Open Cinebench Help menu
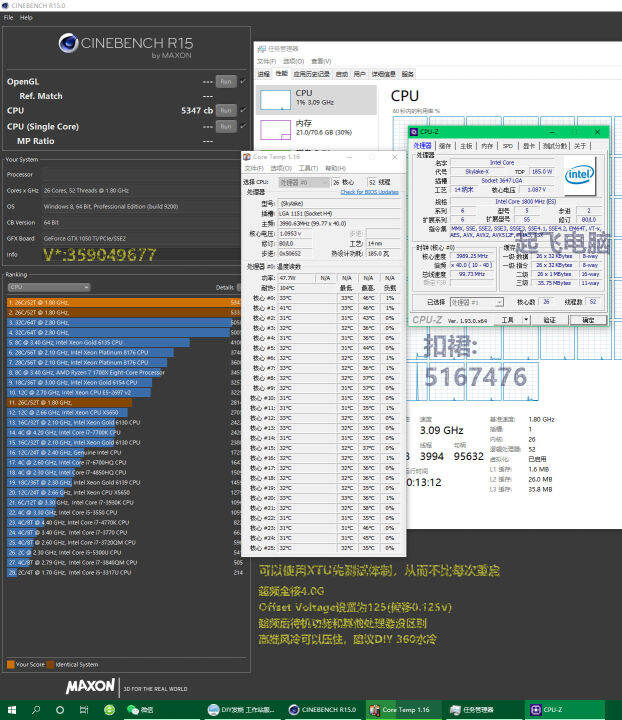 tap(26, 17)
